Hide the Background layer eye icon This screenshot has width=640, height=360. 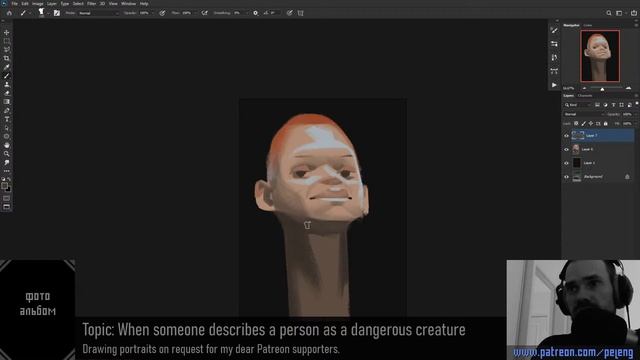[566, 177]
